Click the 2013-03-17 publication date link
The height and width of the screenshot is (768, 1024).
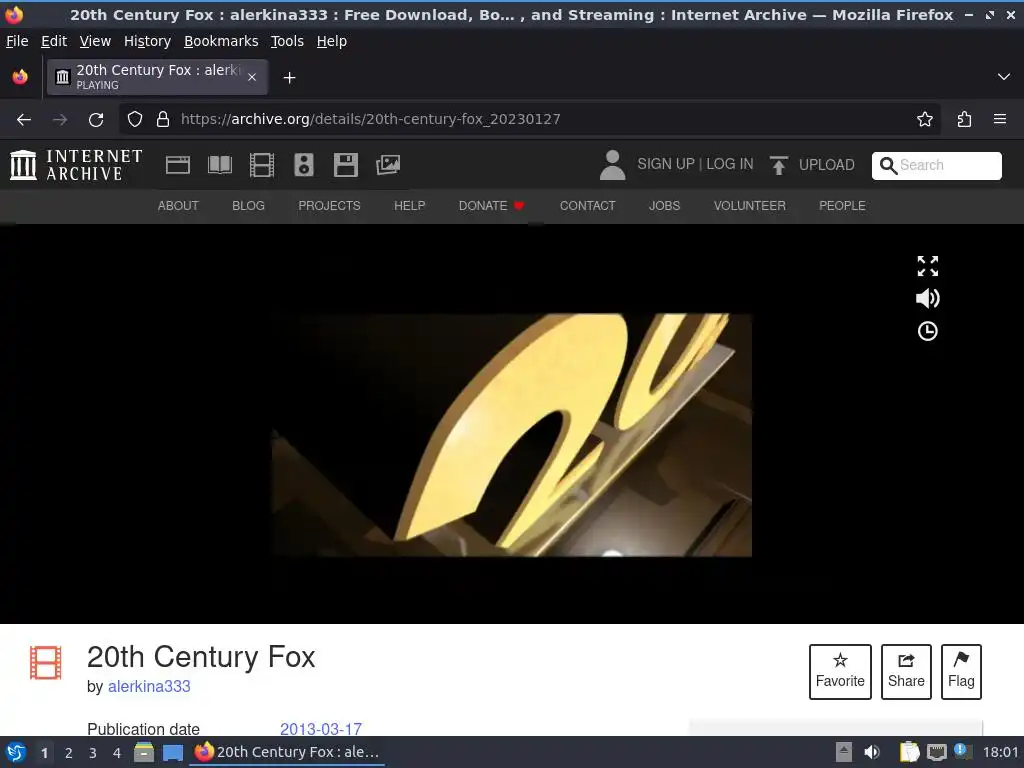click(x=321, y=729)
